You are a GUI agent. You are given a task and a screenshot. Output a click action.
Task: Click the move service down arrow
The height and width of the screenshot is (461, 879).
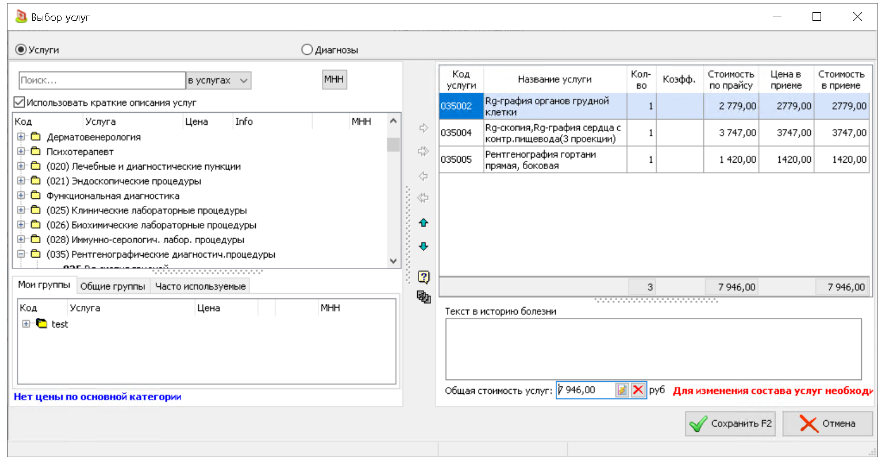click(423, 246)
